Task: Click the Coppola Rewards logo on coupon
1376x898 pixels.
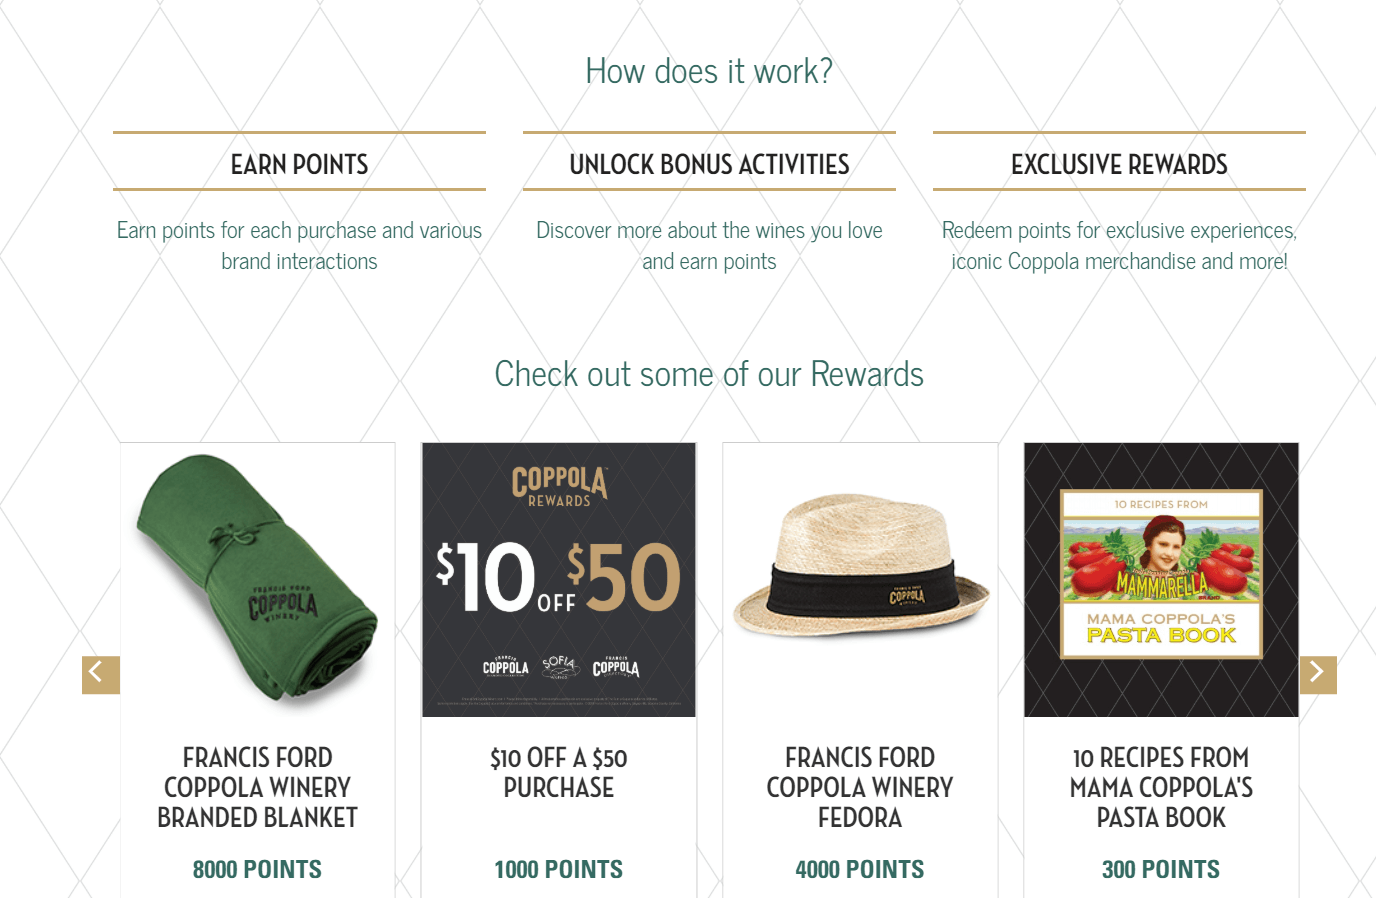Action: tap(559, 485)
